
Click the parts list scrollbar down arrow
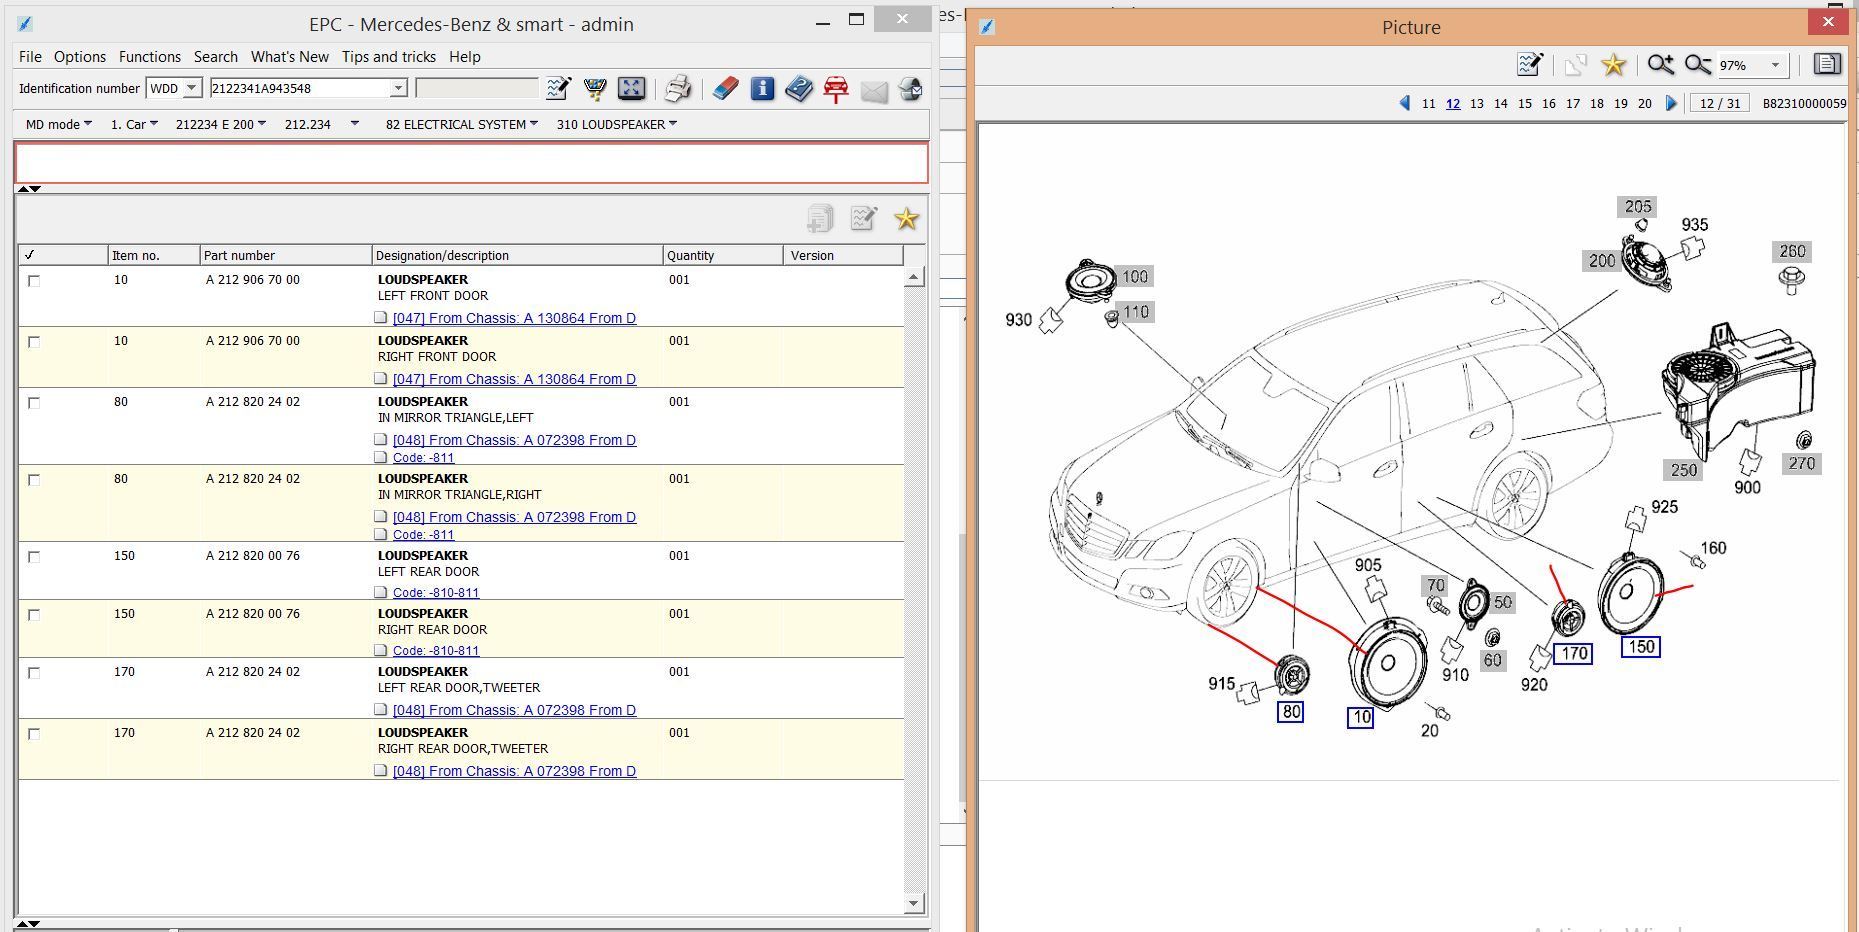(x=913, y=903)
